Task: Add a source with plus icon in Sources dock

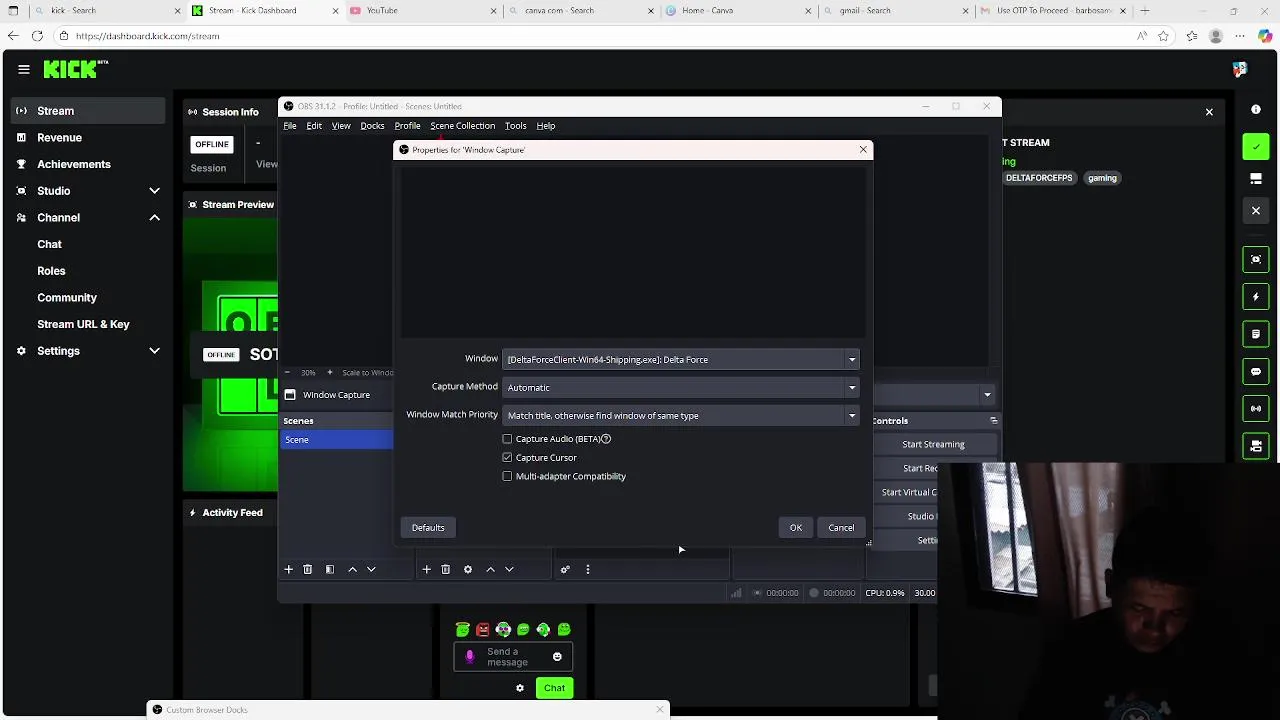Action: click(426, 569)
